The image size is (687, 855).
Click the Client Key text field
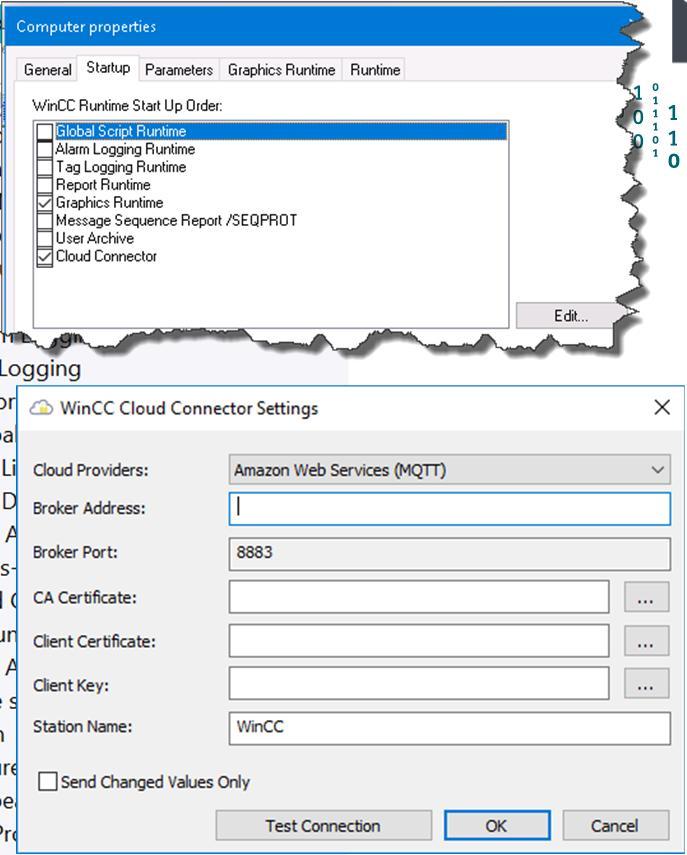[419, 683]
